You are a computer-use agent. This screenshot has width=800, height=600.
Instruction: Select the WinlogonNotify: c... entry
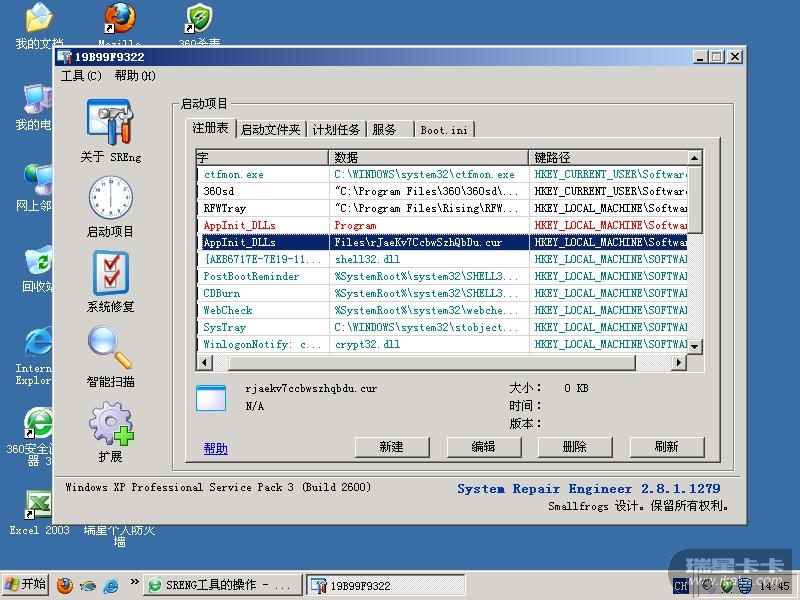[442, 344]
